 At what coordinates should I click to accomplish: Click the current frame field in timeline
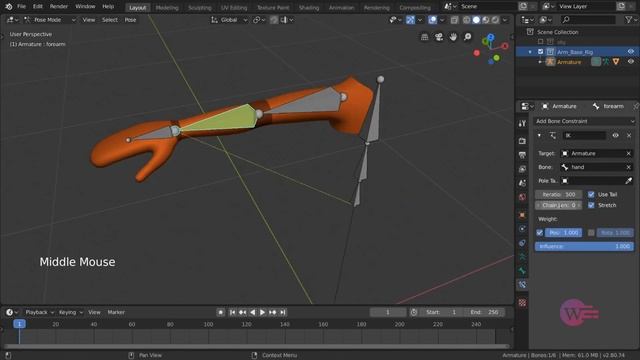(388, 312)
